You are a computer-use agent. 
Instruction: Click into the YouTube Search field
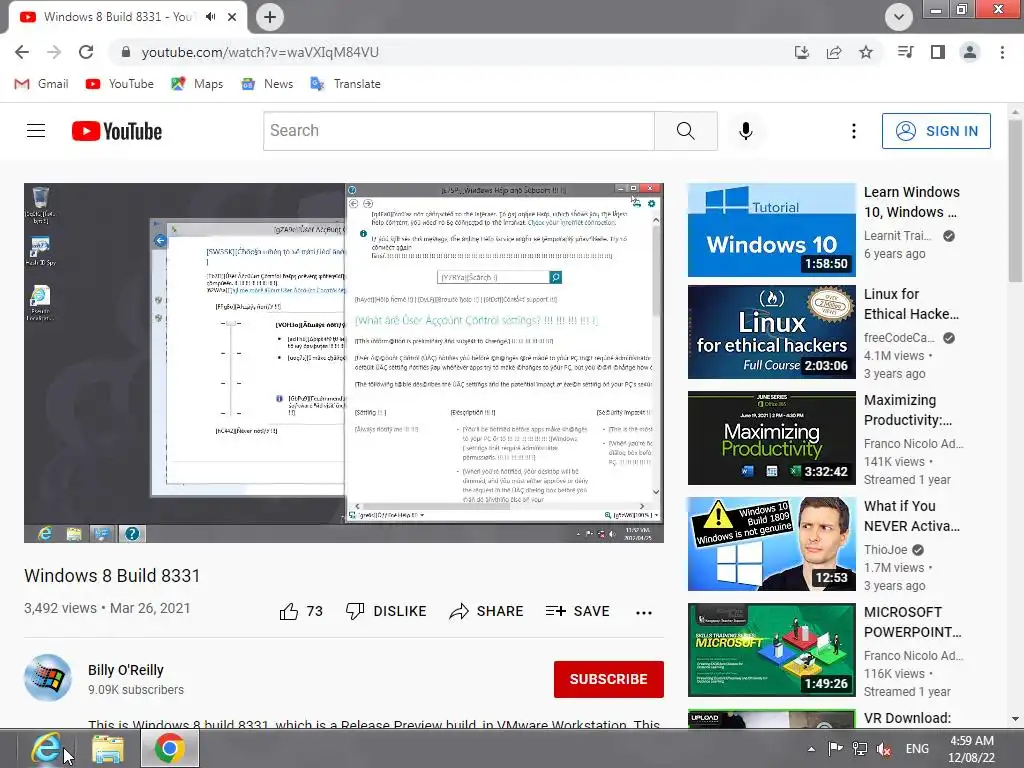tap(458, 131)
